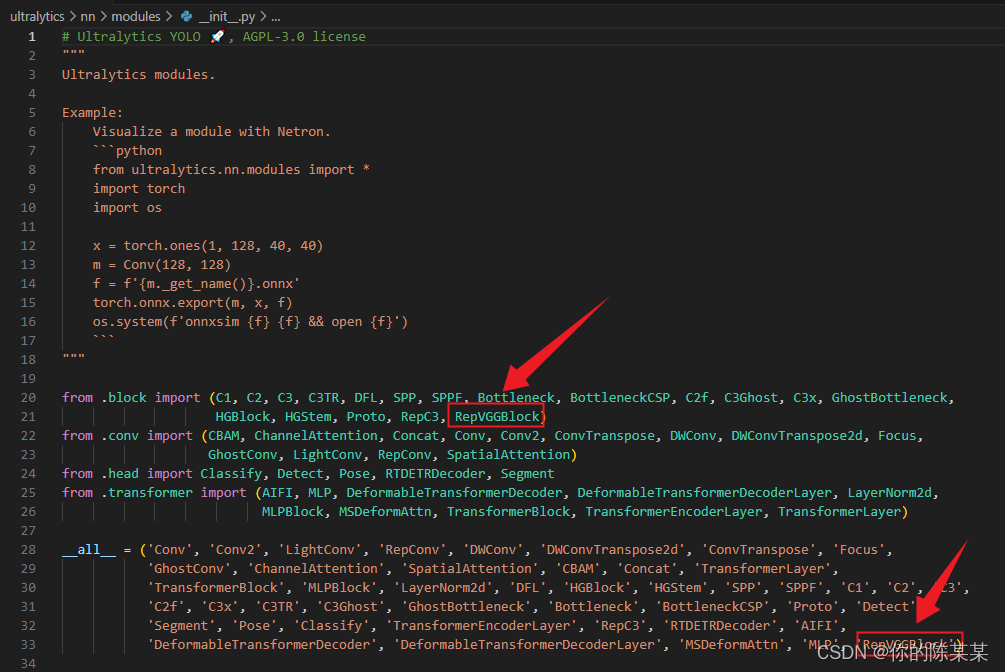
Task: Click 'from ultralytics.nn.modules import *' text
Action: (x=231, y=169)
